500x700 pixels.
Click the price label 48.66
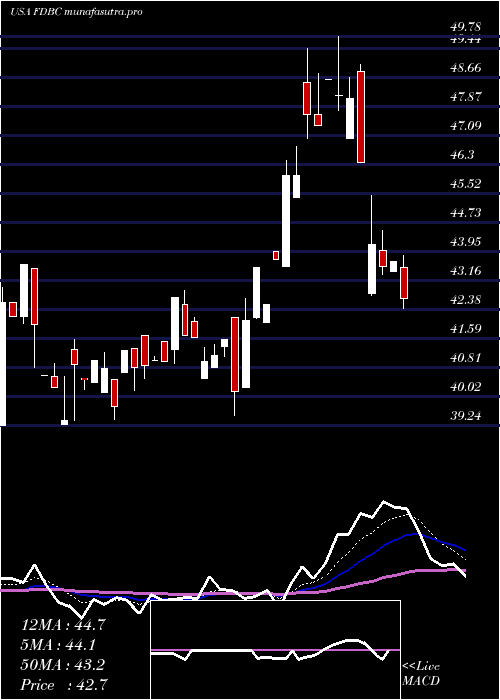coord(466,68)
